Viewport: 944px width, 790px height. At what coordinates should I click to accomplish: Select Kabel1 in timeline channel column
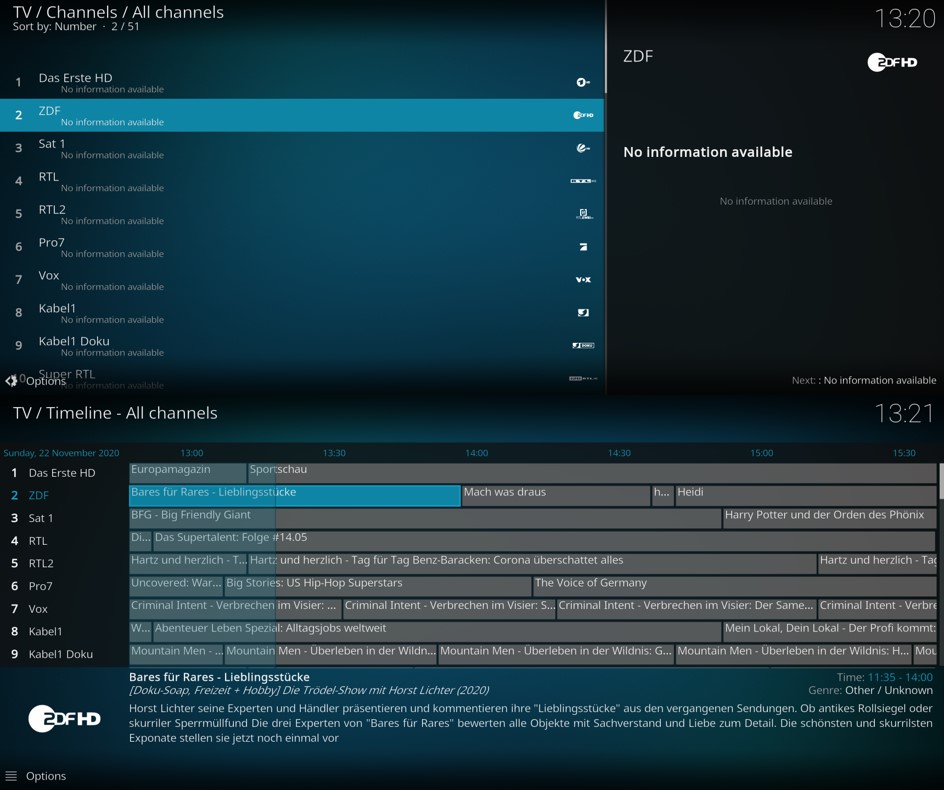coord(64,632)
